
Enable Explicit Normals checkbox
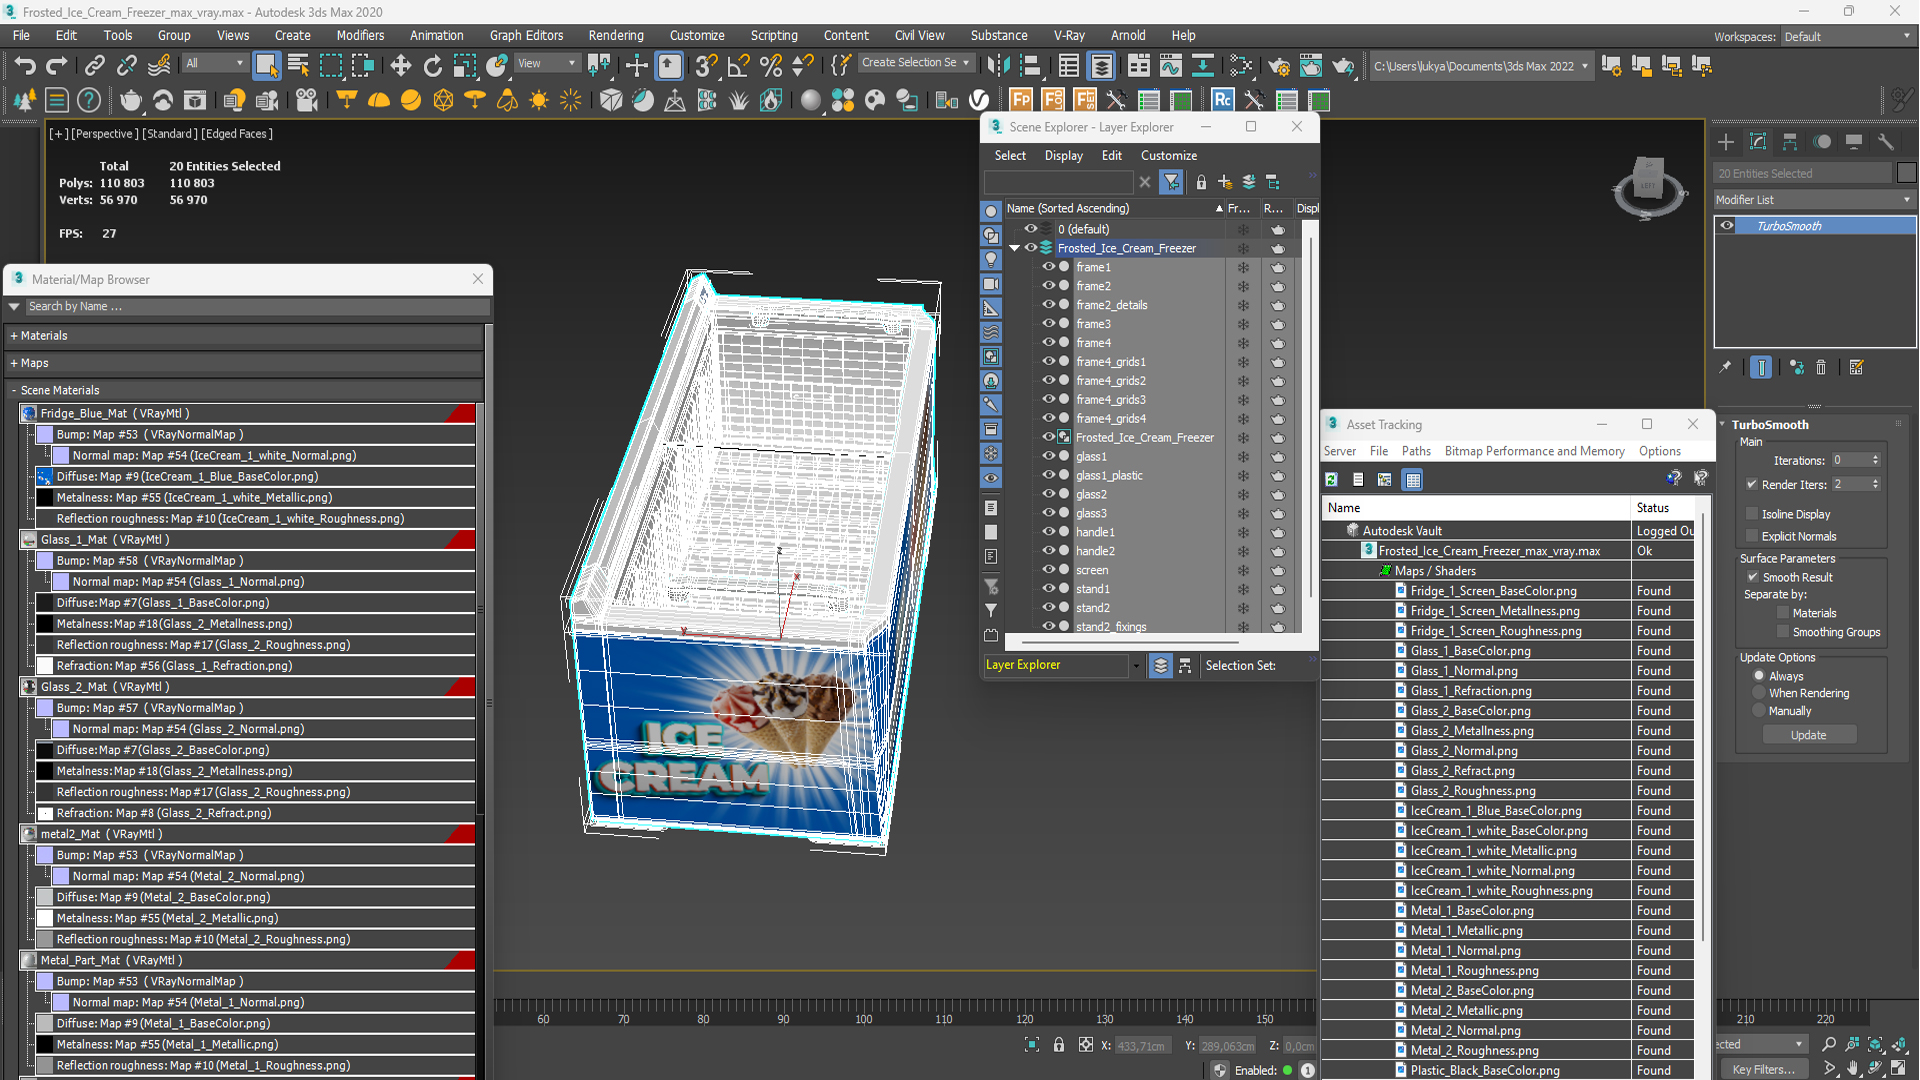(1752, 536)
